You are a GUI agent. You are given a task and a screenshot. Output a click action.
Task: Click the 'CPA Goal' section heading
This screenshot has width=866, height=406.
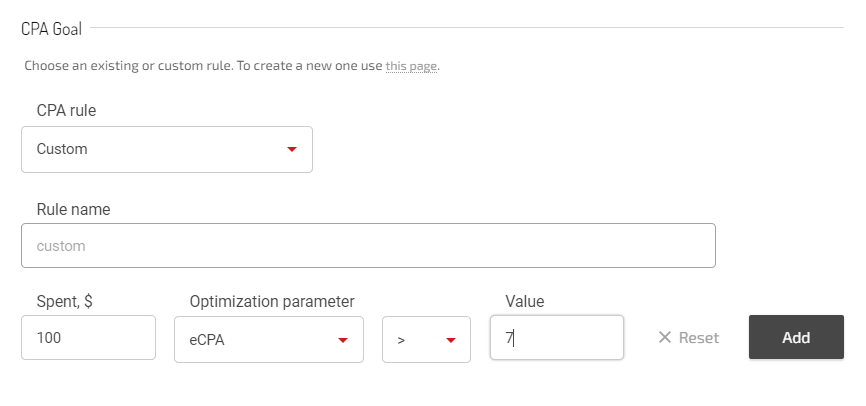point(51,29)
